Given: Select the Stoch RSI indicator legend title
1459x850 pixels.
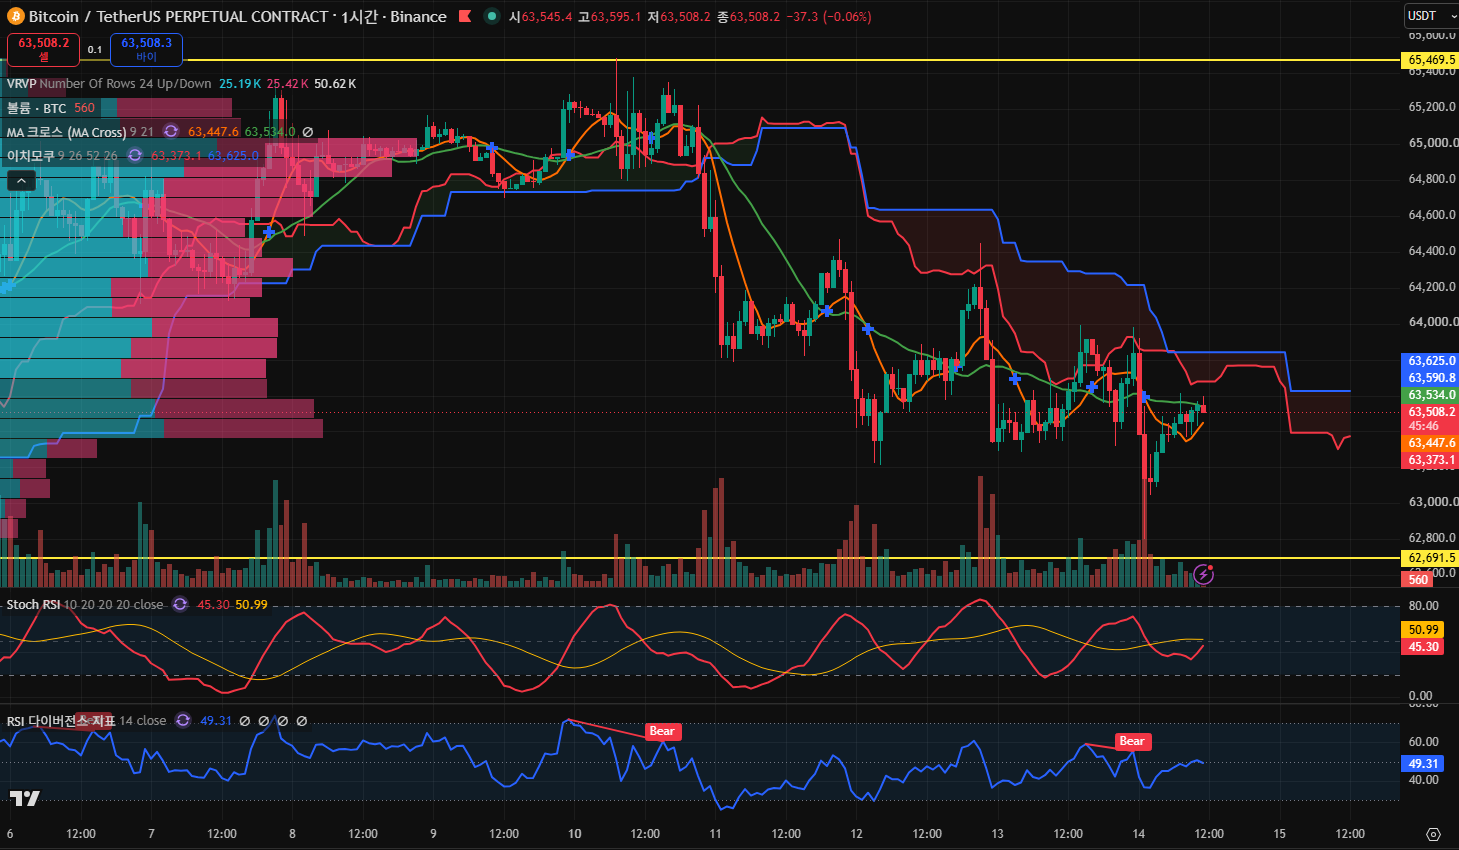Looking at the screenshot, I should coord(34,605).
